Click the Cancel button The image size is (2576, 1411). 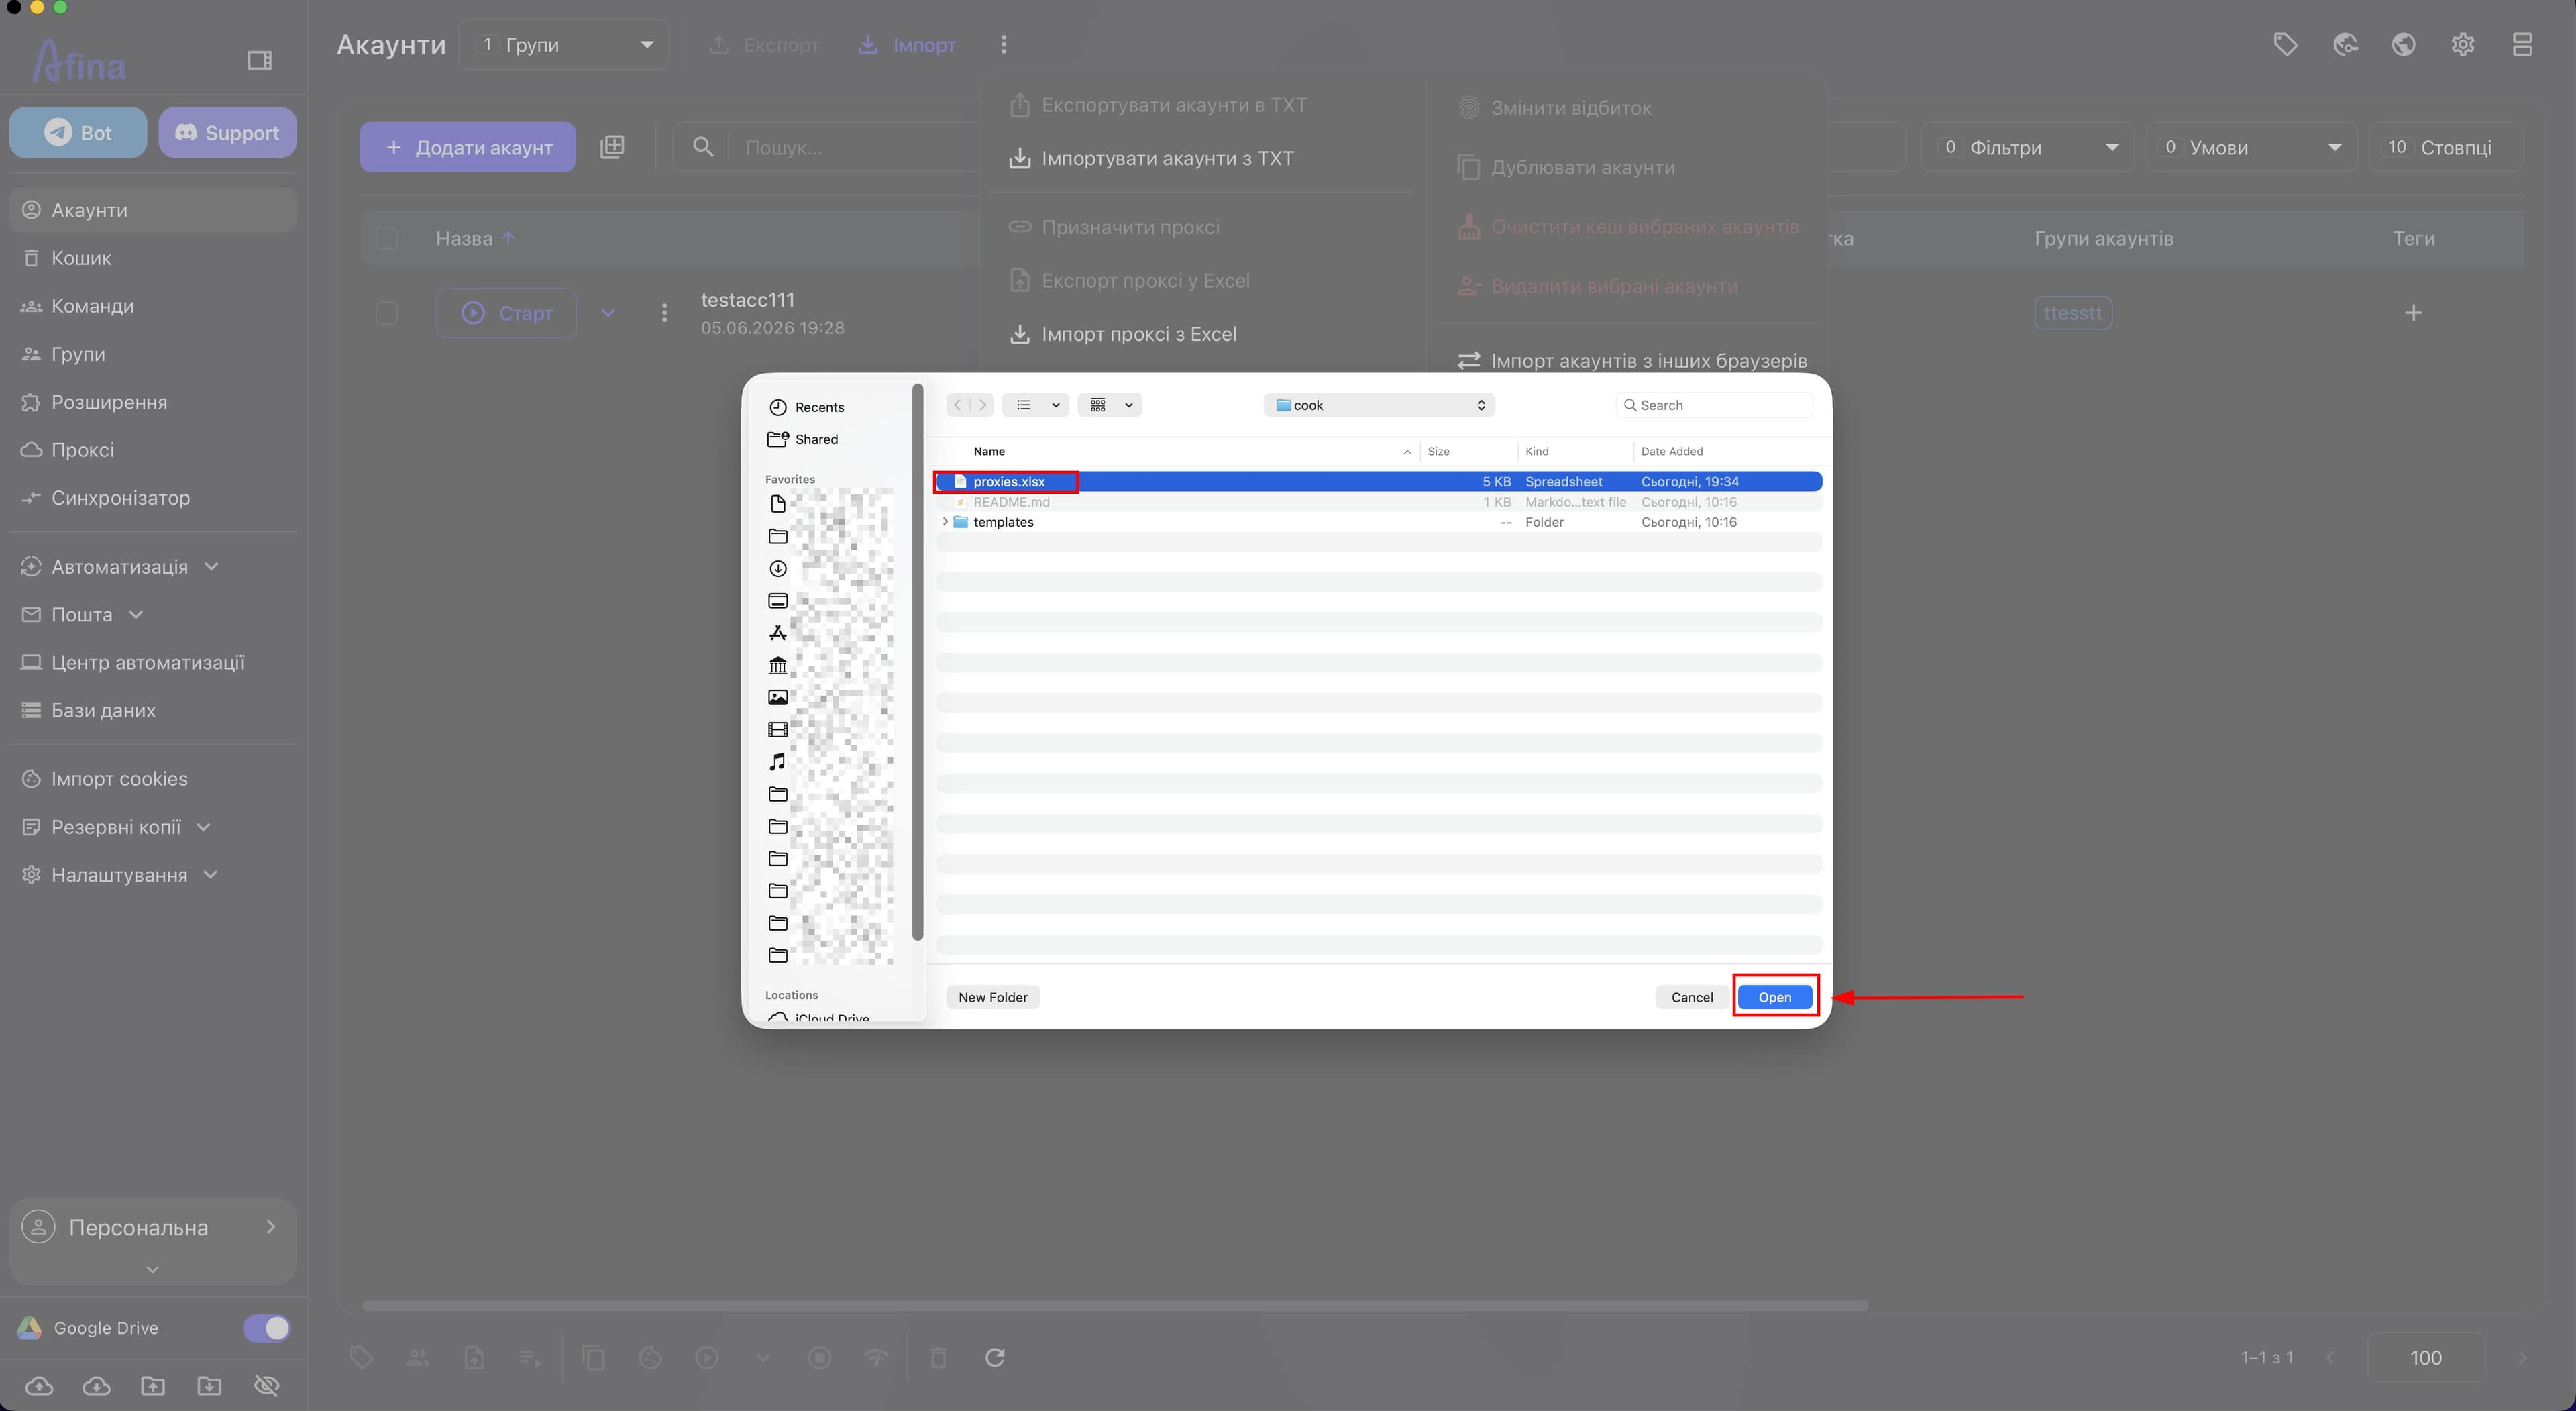tap(1692, 997)
